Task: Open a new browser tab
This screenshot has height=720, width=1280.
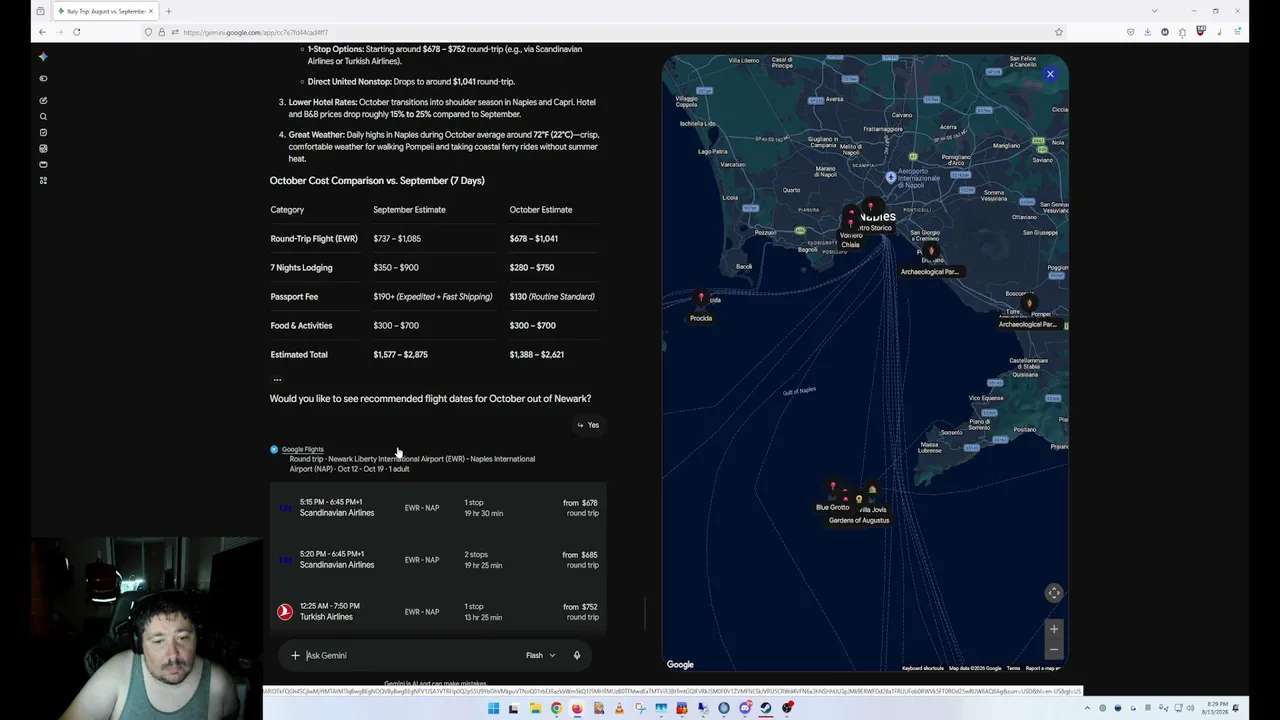Action: pos(168,11)
